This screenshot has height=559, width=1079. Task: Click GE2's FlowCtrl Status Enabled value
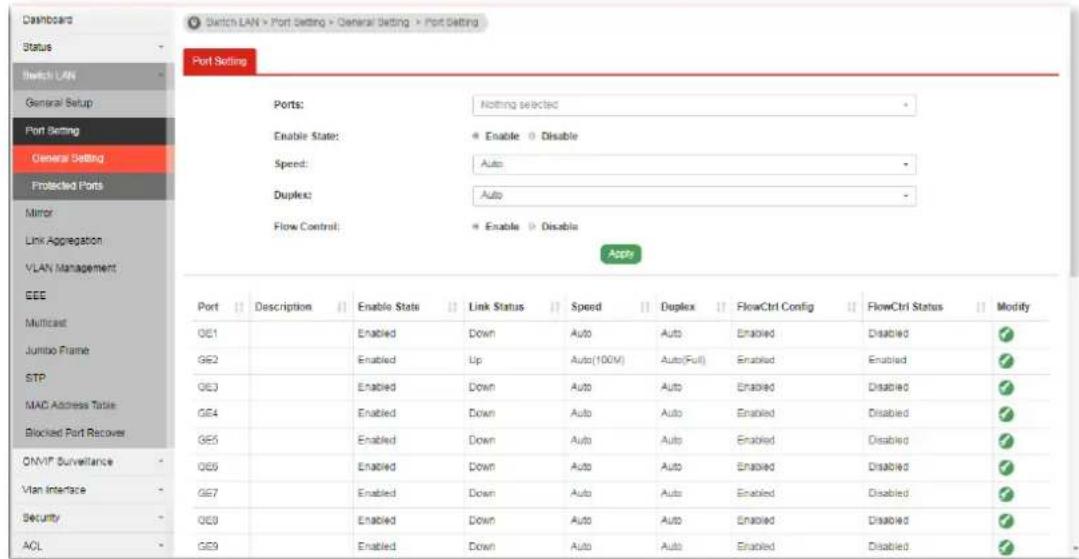tap(887, 360)
